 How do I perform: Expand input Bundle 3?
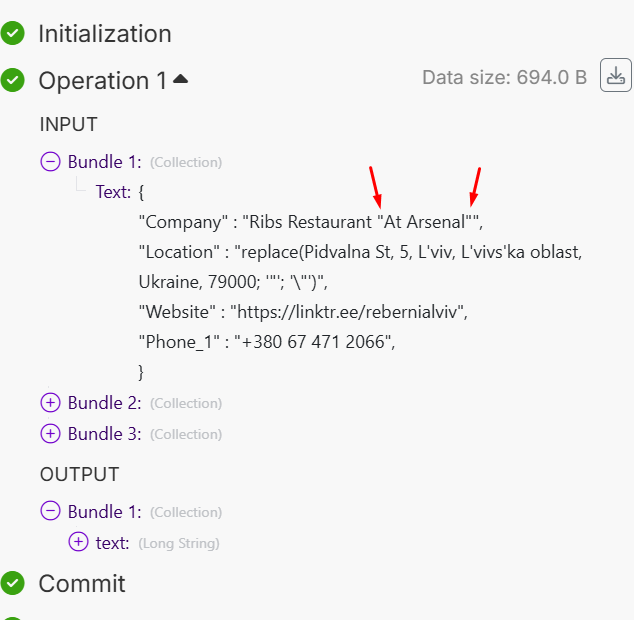(x=50, y=434)
